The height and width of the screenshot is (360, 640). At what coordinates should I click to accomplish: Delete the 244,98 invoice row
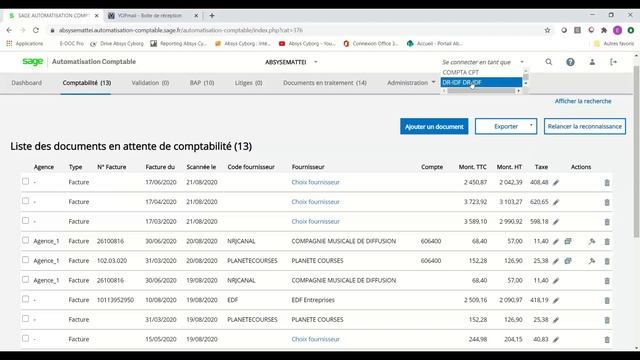(607, 340)
